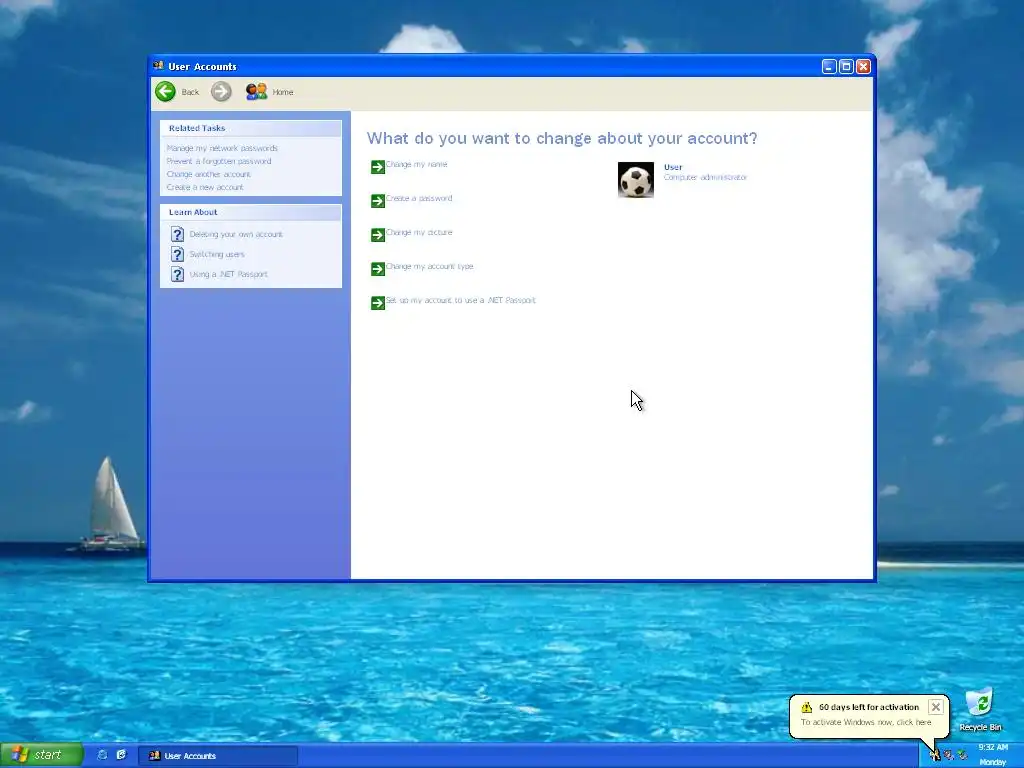Image resolution: width=1024 pixels, height=768 pixels.
Task: Click the arrow icon beside .NET Passport setup
Action: 377,303
